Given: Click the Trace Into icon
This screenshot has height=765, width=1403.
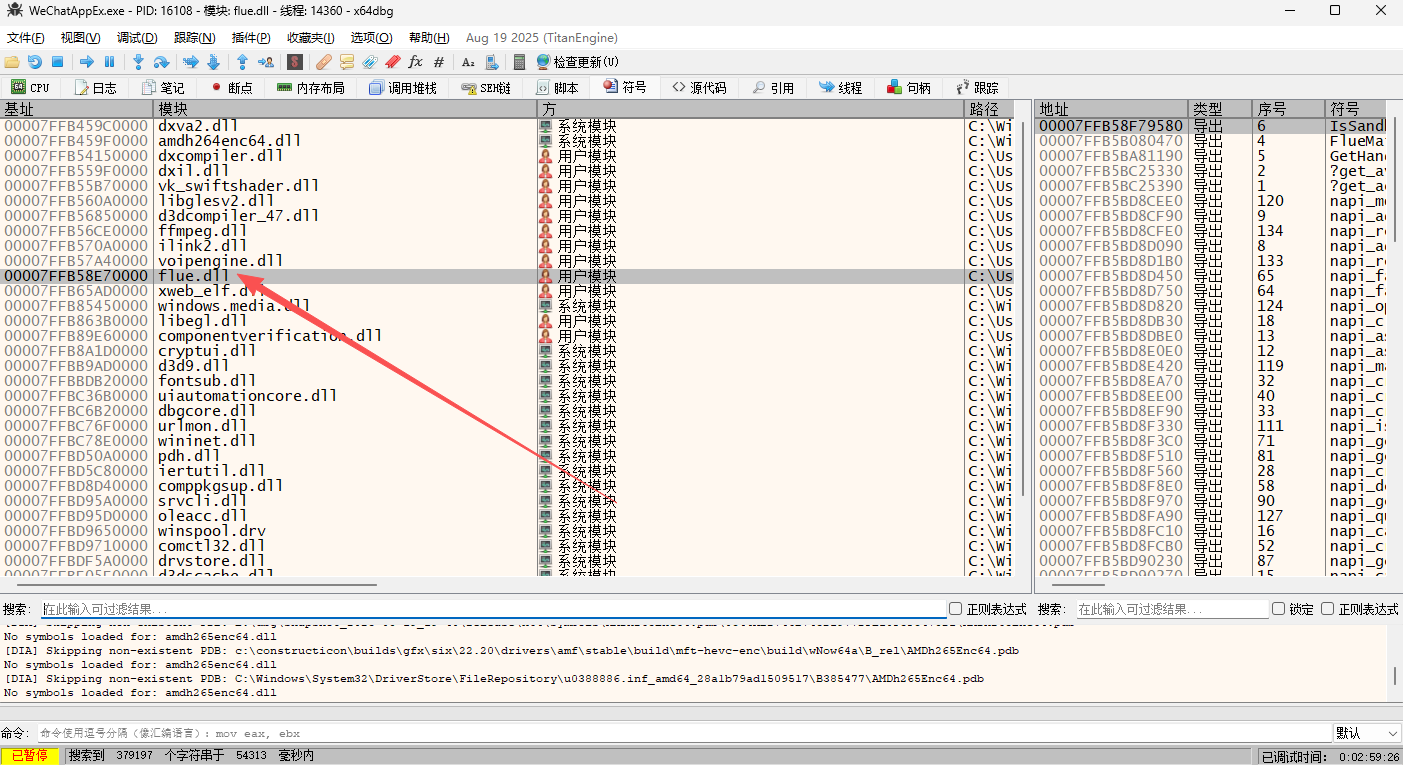Looking at the screenshot, I should coord(190,62).
